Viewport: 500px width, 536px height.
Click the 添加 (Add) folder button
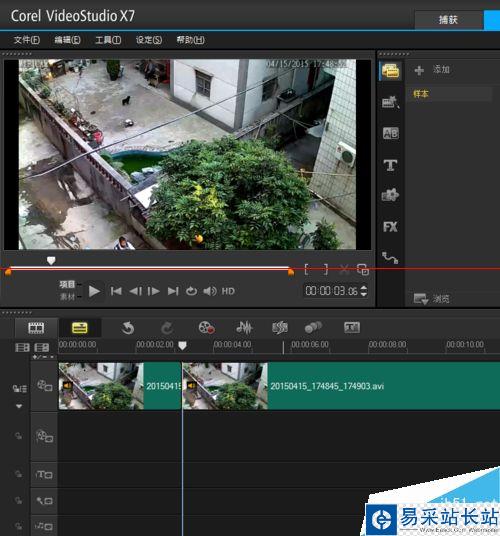[432, 70]
